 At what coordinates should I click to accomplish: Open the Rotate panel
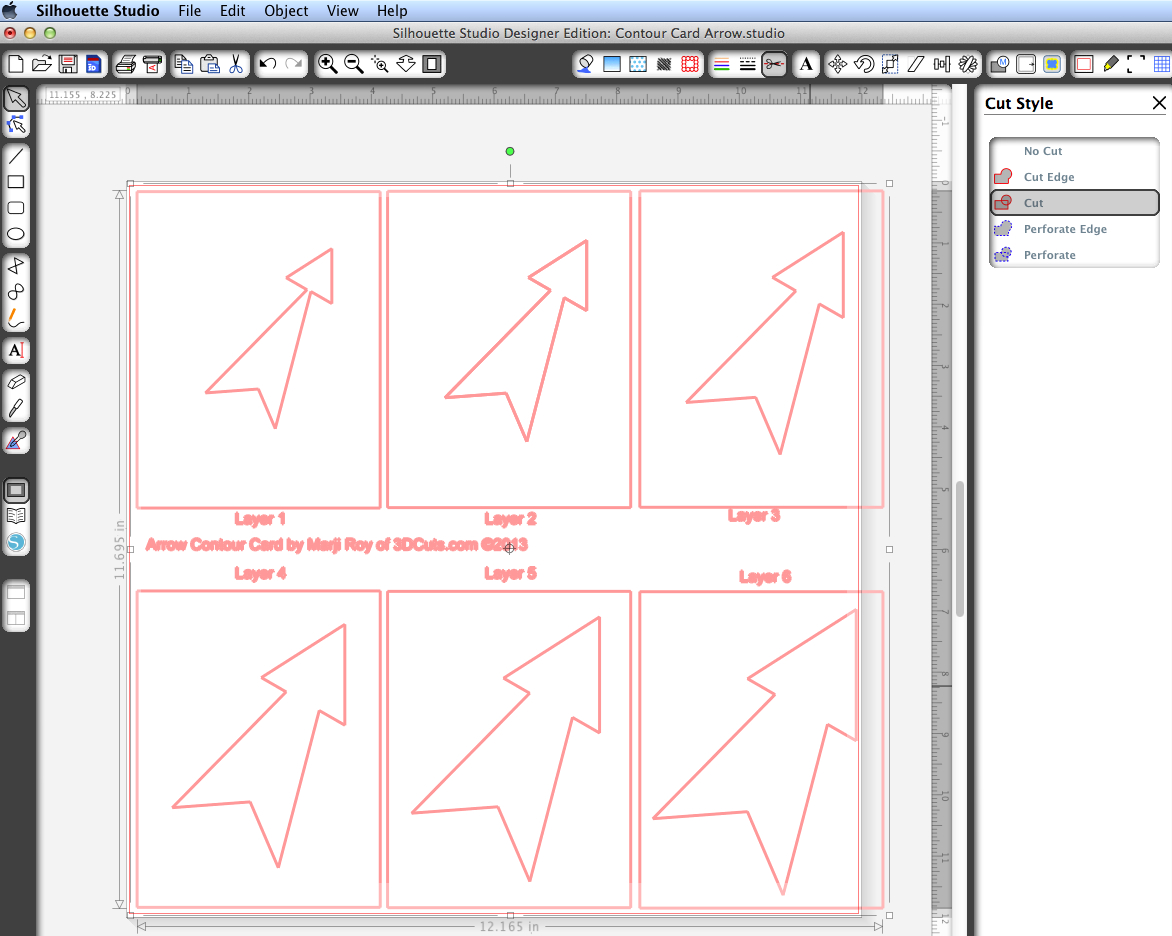pyautogui.click(x=864, y=64)
